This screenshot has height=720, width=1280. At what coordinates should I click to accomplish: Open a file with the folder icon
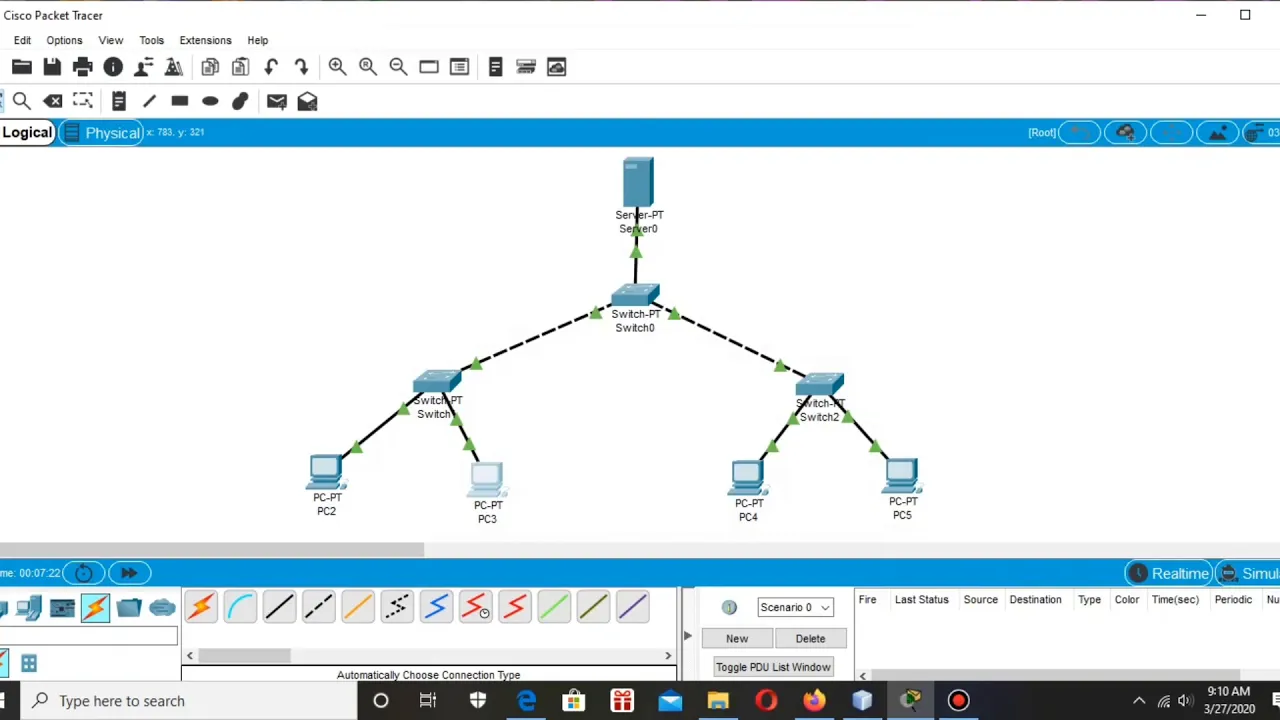21,67
